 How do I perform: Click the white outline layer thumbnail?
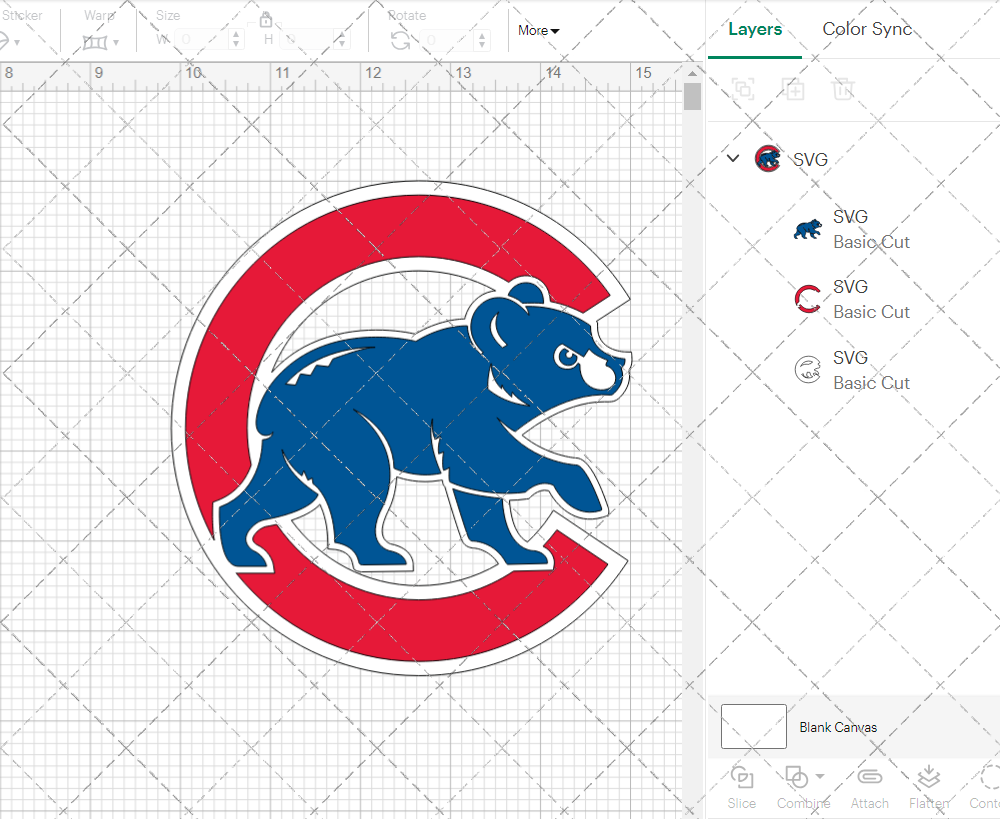(807, 369)
